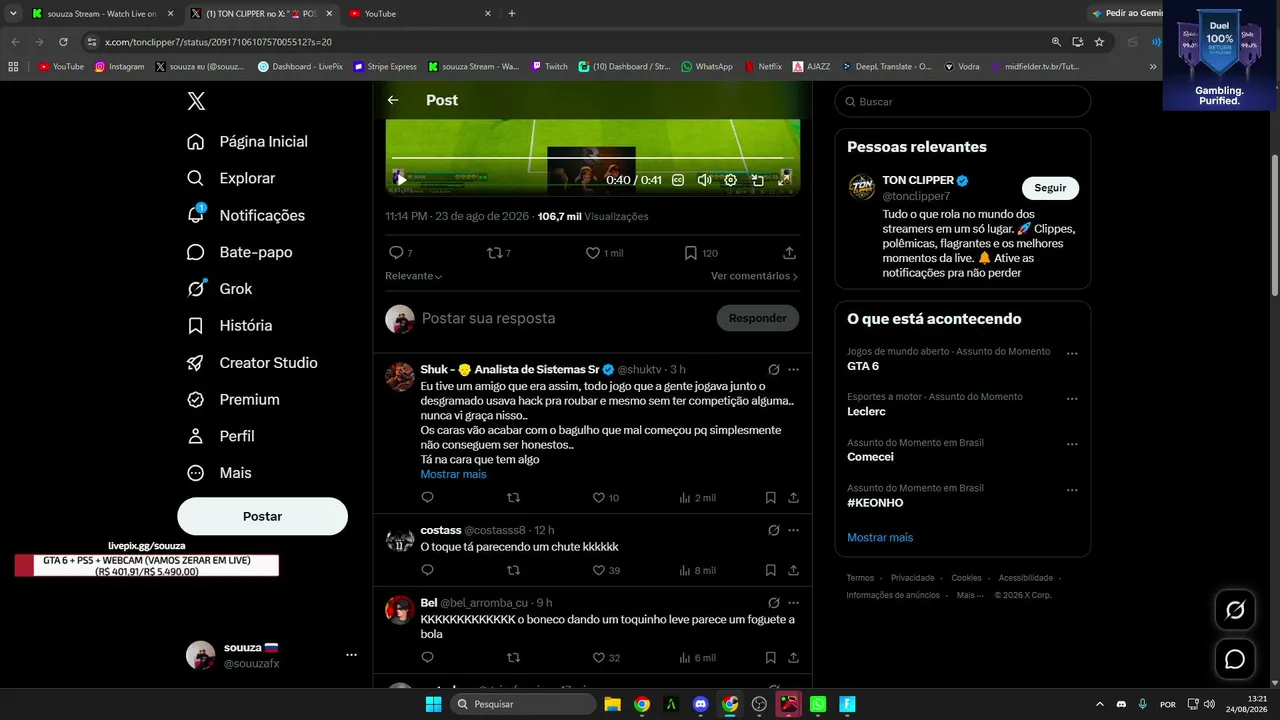Open more options on costass's reply
This screenshot has height=720, width=1280.
794,530
